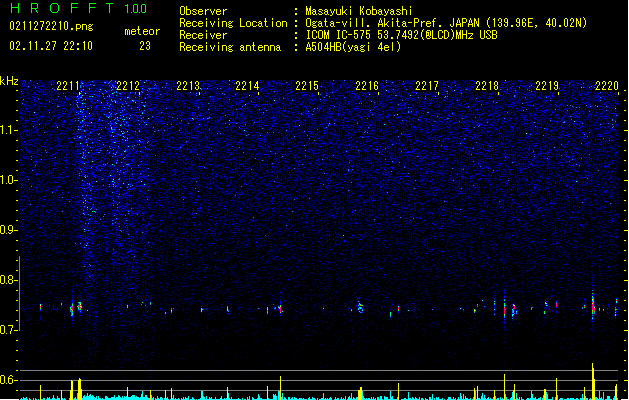Click the Observer field label

pyautogui.click(x=203, y=11)
